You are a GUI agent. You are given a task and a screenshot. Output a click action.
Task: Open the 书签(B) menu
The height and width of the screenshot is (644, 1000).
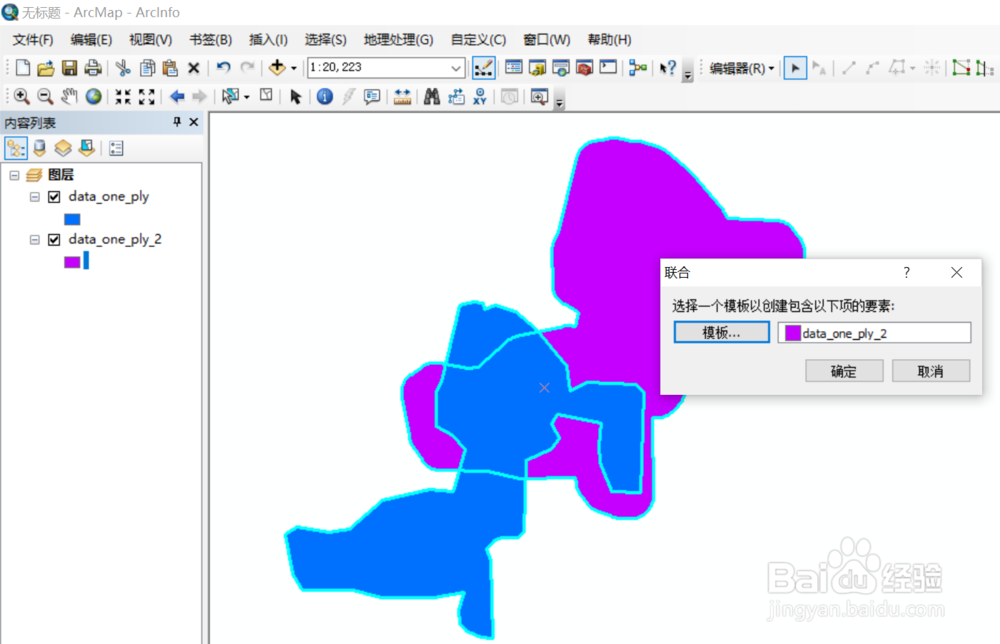pos(210,40)
